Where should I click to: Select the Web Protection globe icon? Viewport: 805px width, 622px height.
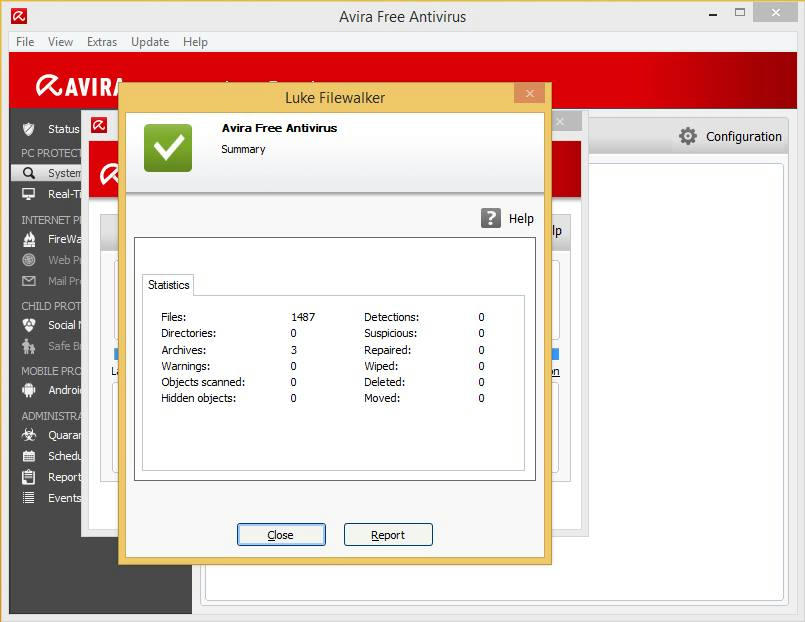pyautogui.click(x=29, y=260)
